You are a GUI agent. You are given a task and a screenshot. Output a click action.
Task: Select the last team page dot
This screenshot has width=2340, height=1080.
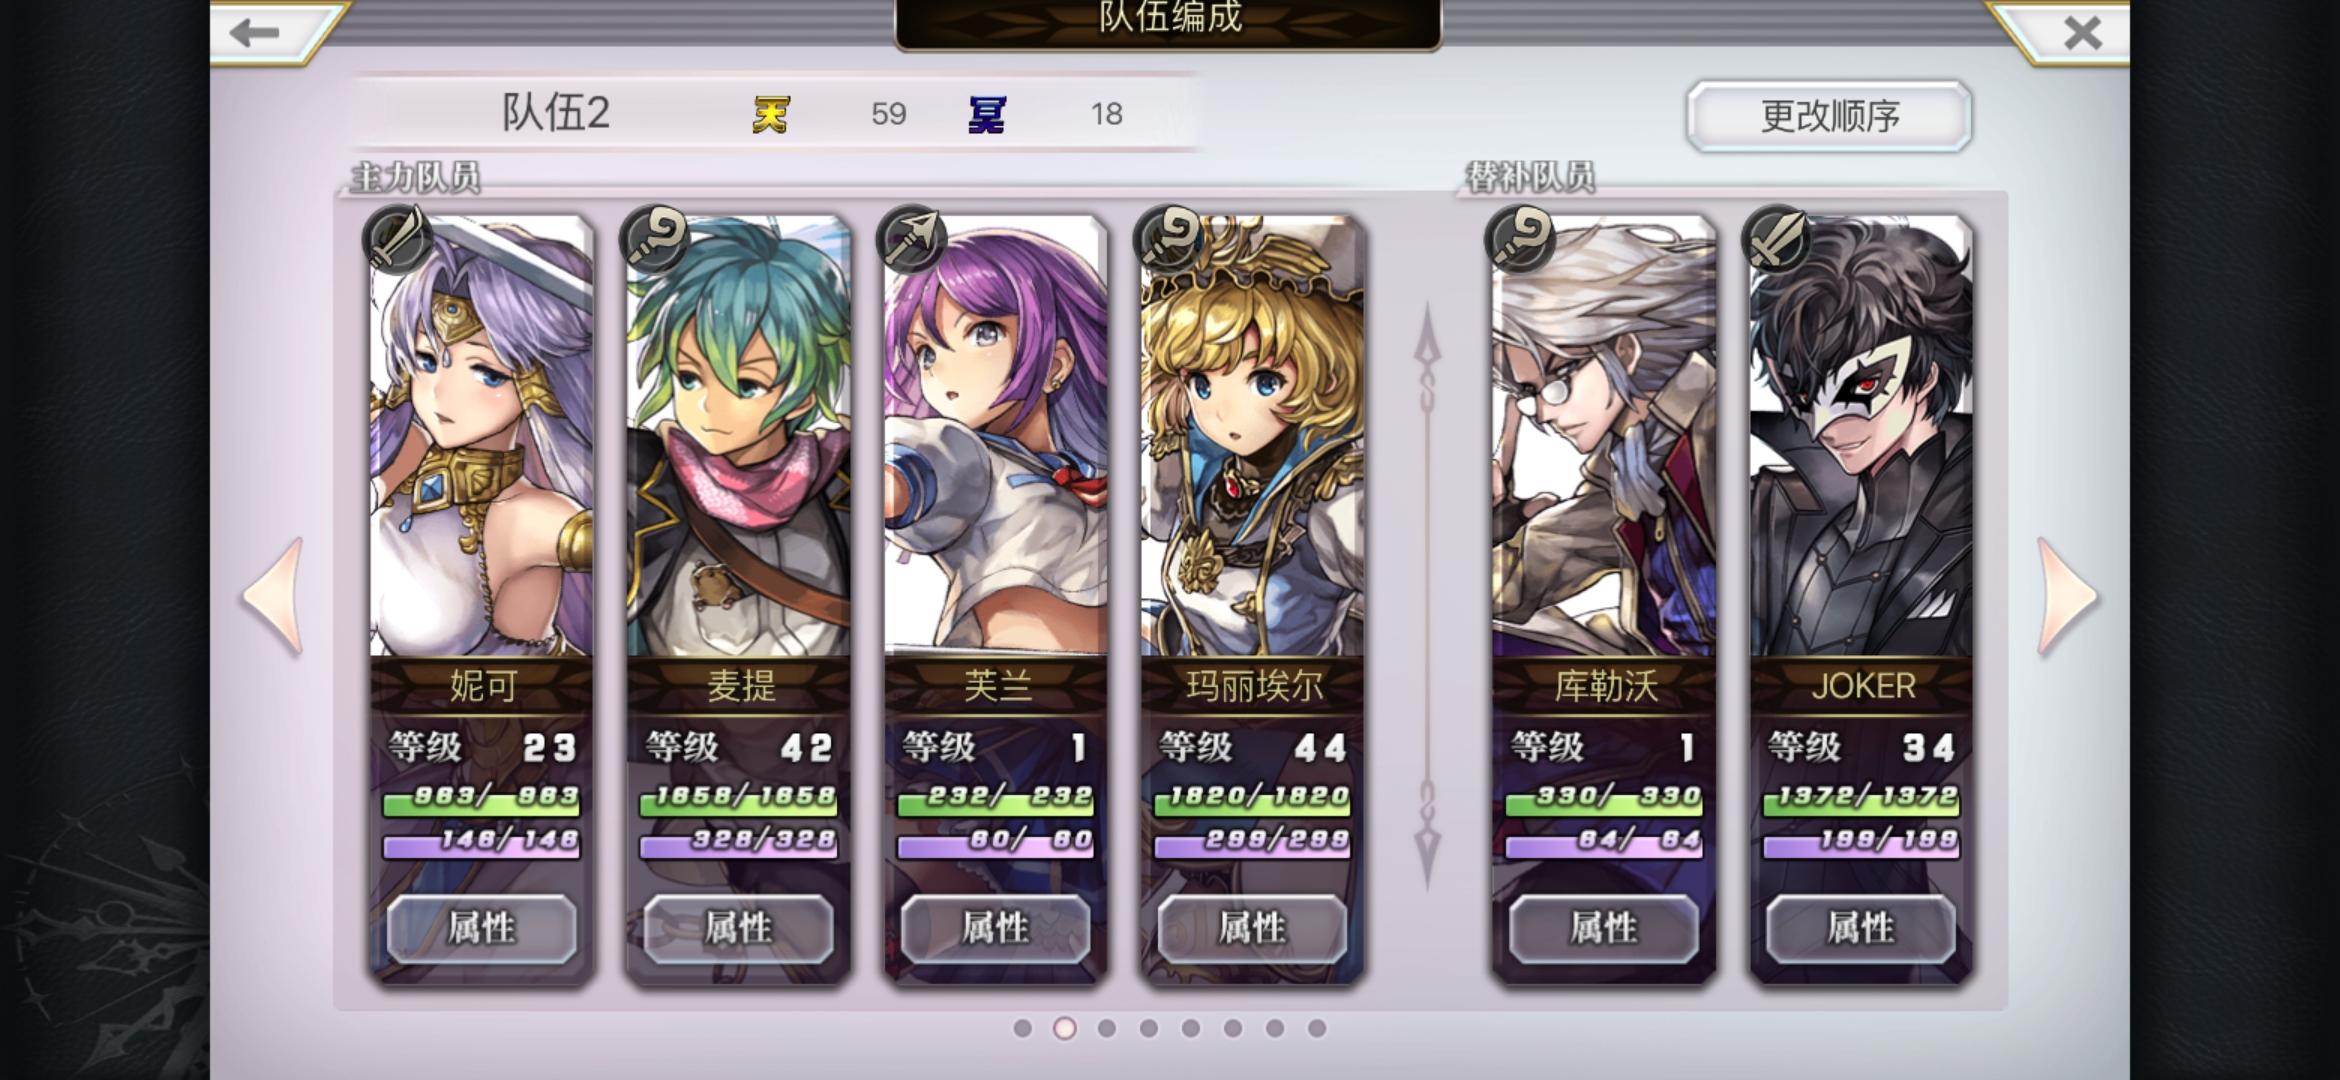(1317, 1028)
